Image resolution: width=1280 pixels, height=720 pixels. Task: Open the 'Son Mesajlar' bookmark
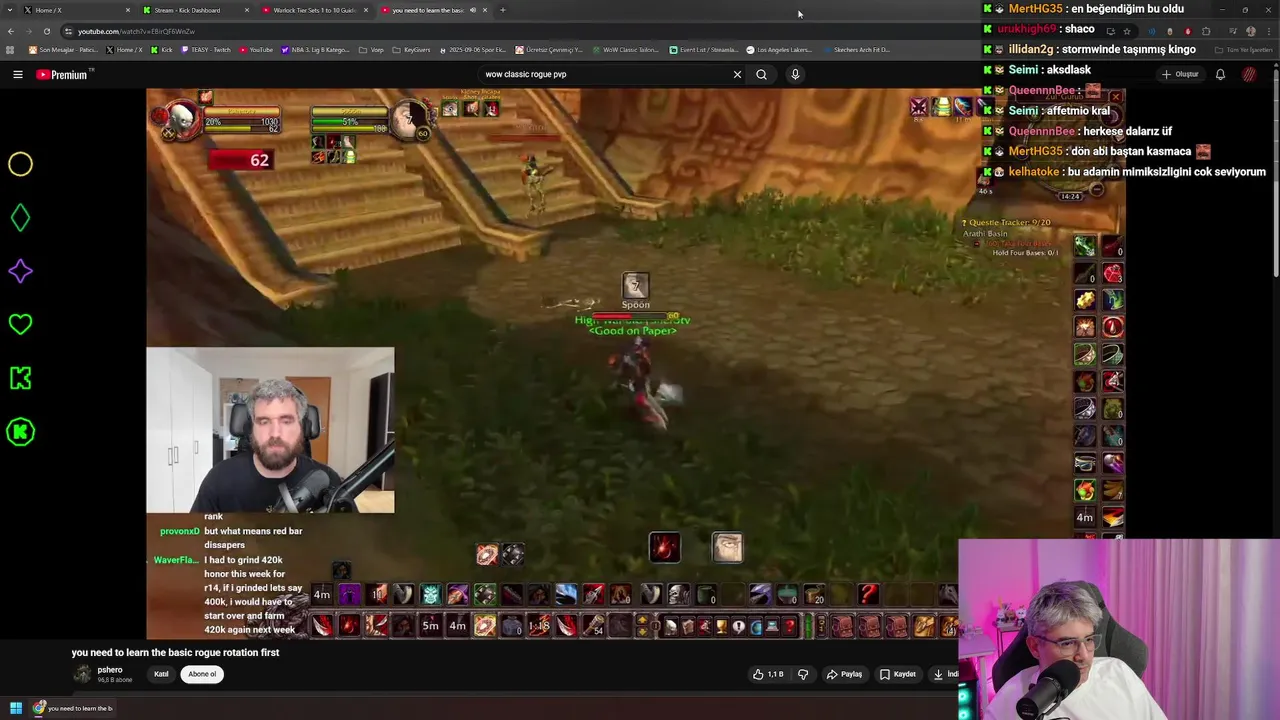coord(63,49)
